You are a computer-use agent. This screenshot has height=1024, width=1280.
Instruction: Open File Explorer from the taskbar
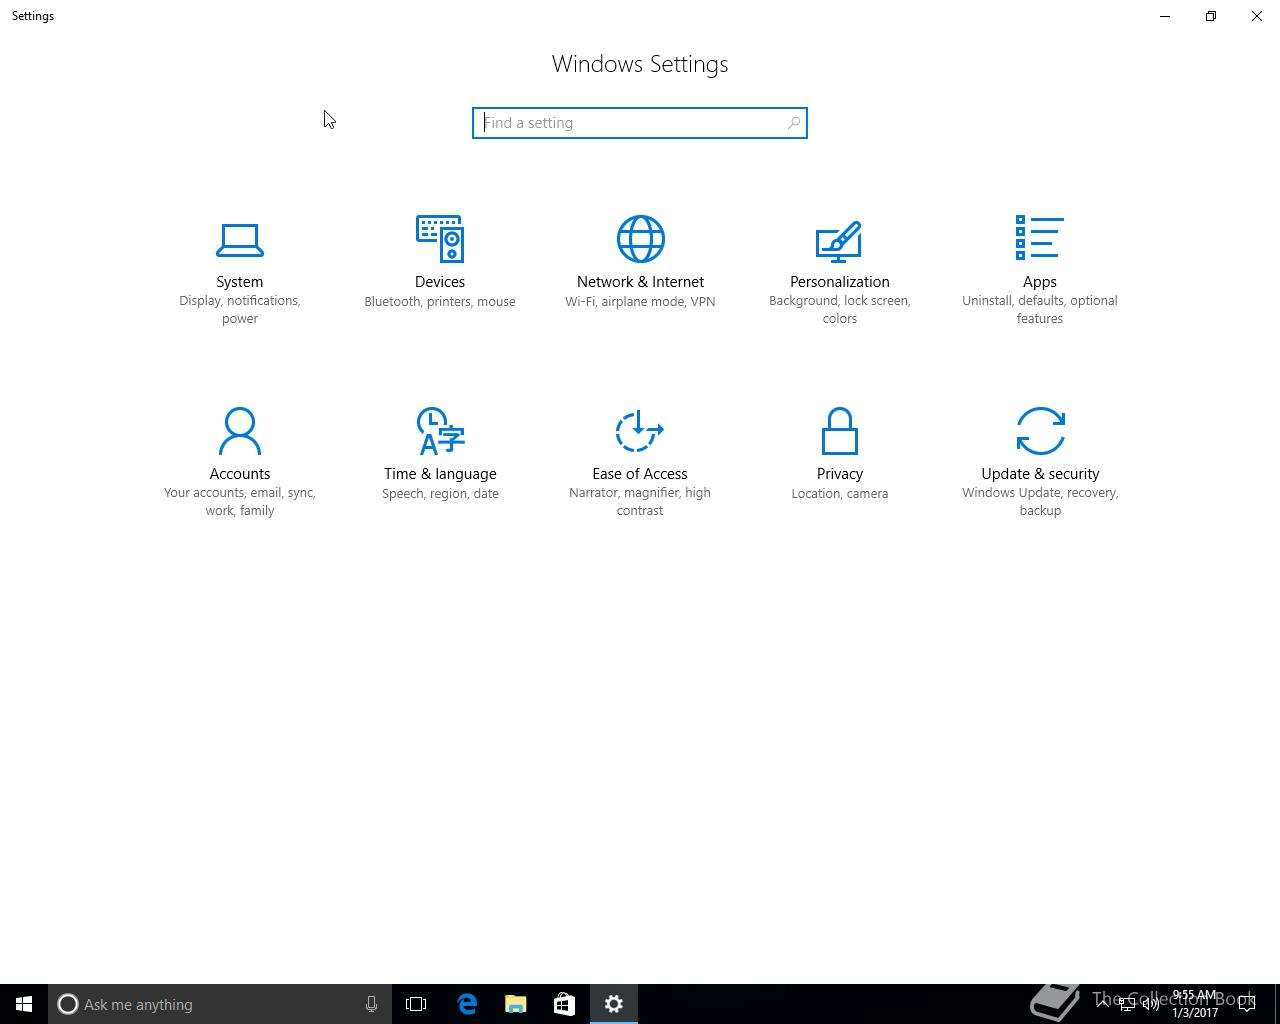[x=516, y=1004]
